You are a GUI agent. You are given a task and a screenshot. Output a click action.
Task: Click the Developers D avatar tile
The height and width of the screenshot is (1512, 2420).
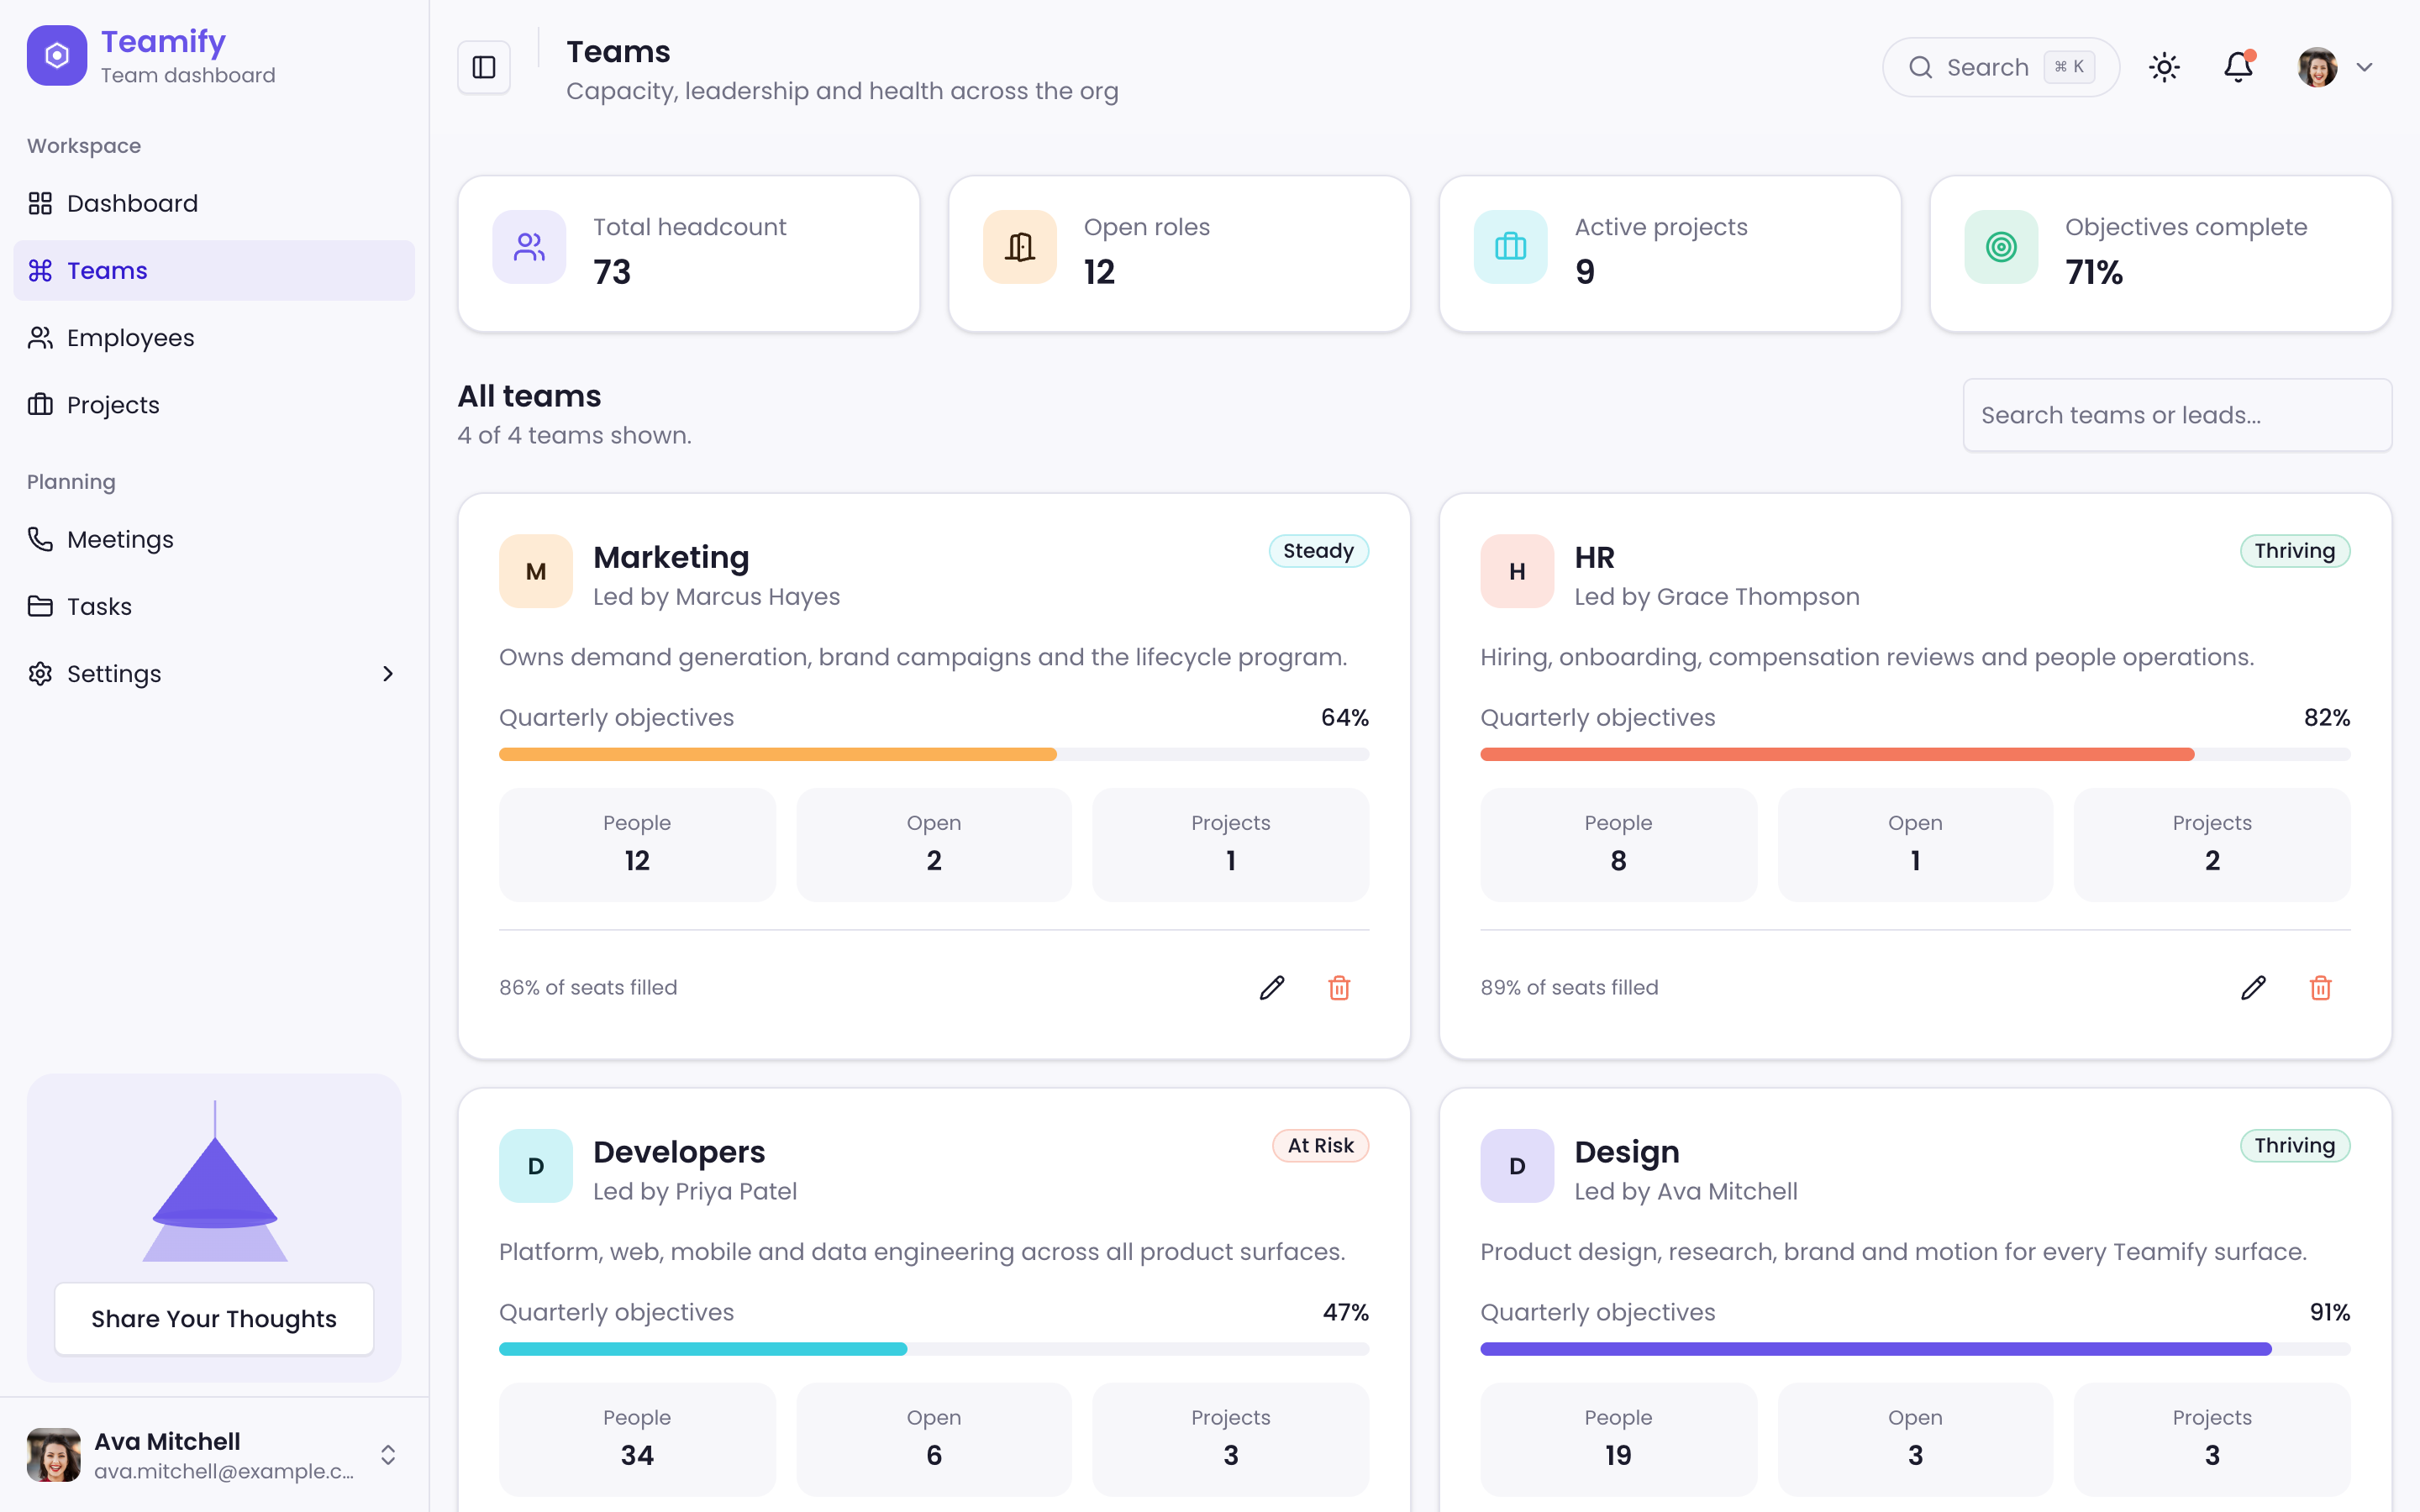click(536, 1166)
